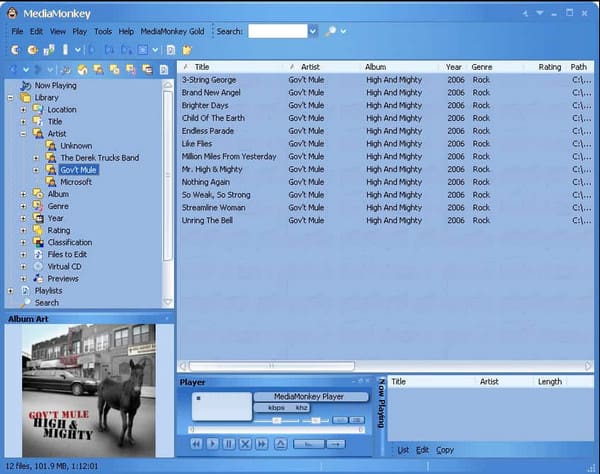Select the "Now Playing" tree item
Viewport: 600px width, 474px height.
tap(55, 85)
